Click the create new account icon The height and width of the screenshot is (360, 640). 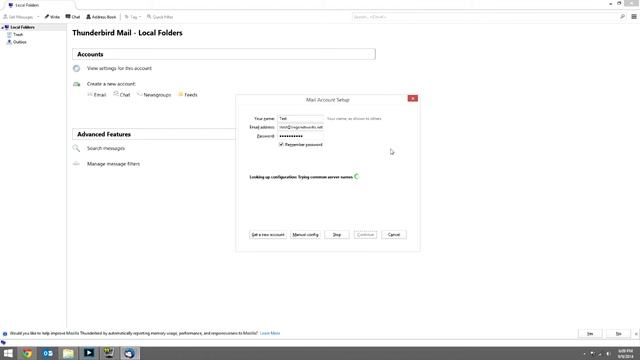(76, 84)
